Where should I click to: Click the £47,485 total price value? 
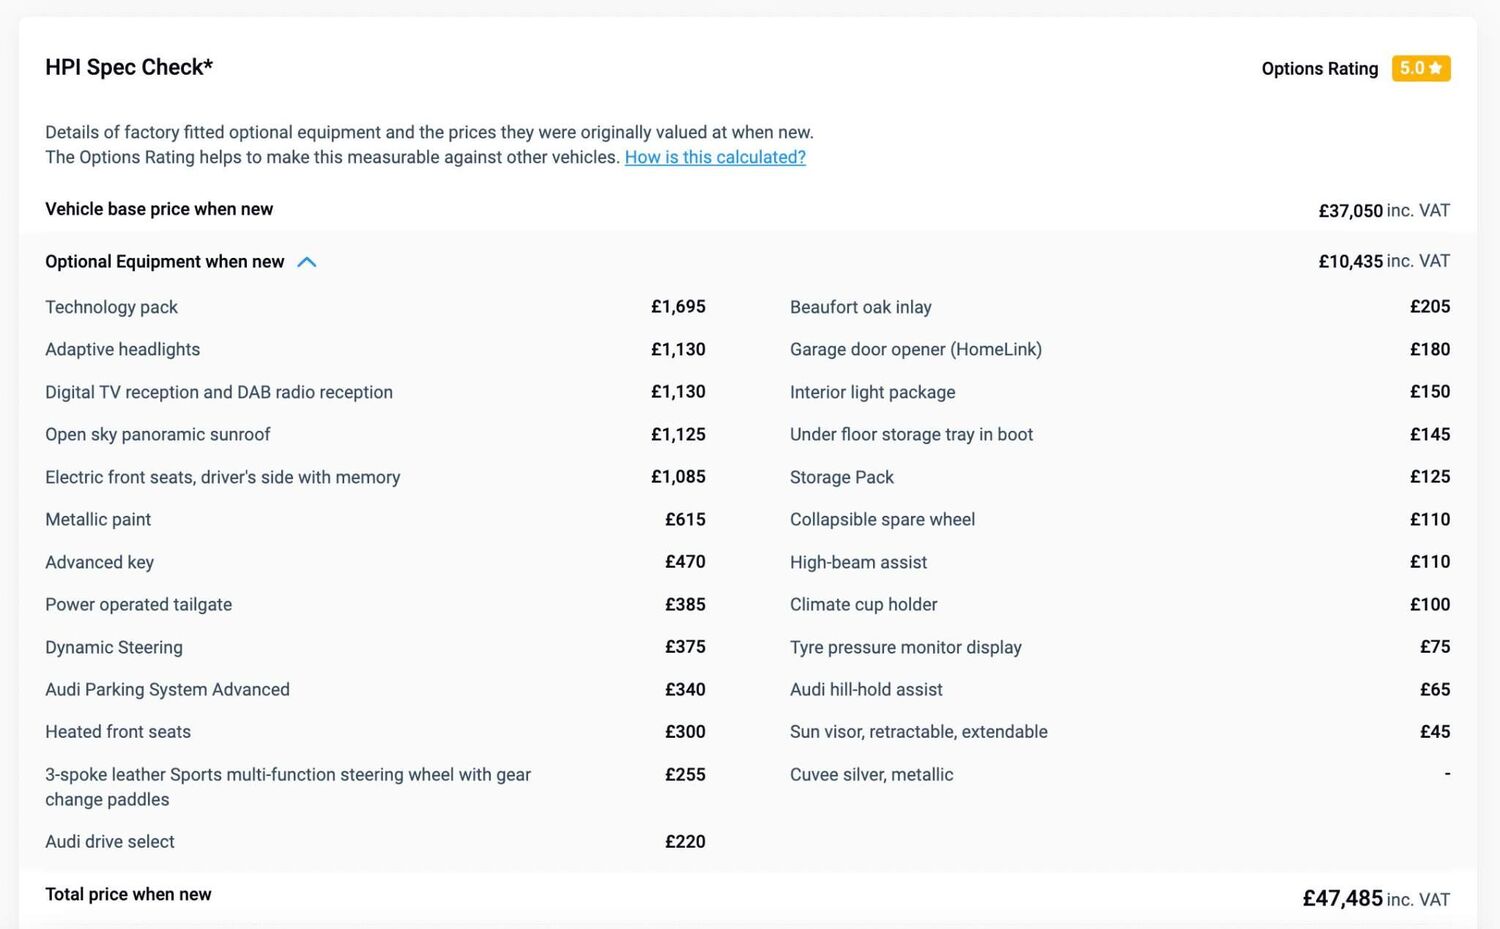click(1342, 898)
